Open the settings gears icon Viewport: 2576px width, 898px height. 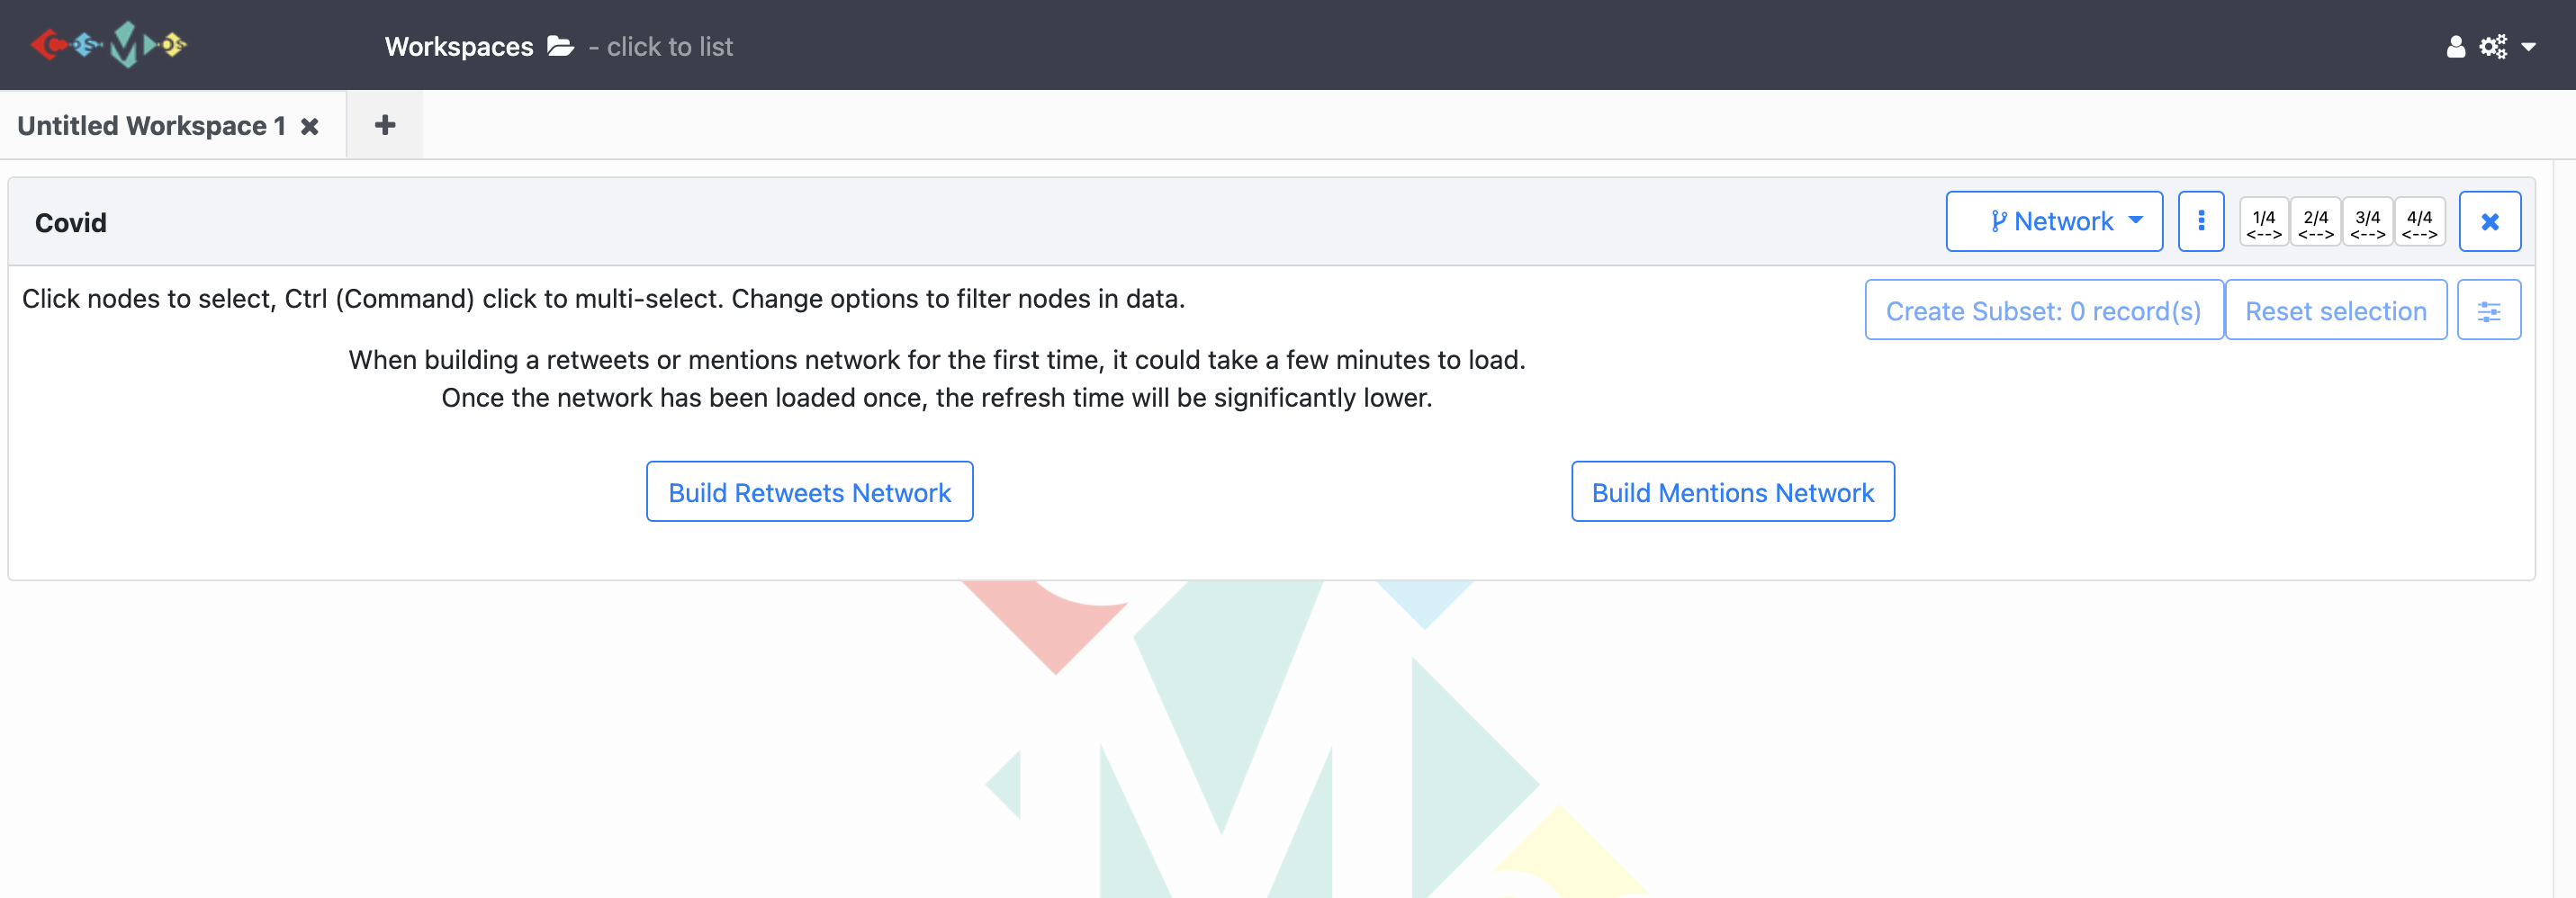tap(2493, 46)
